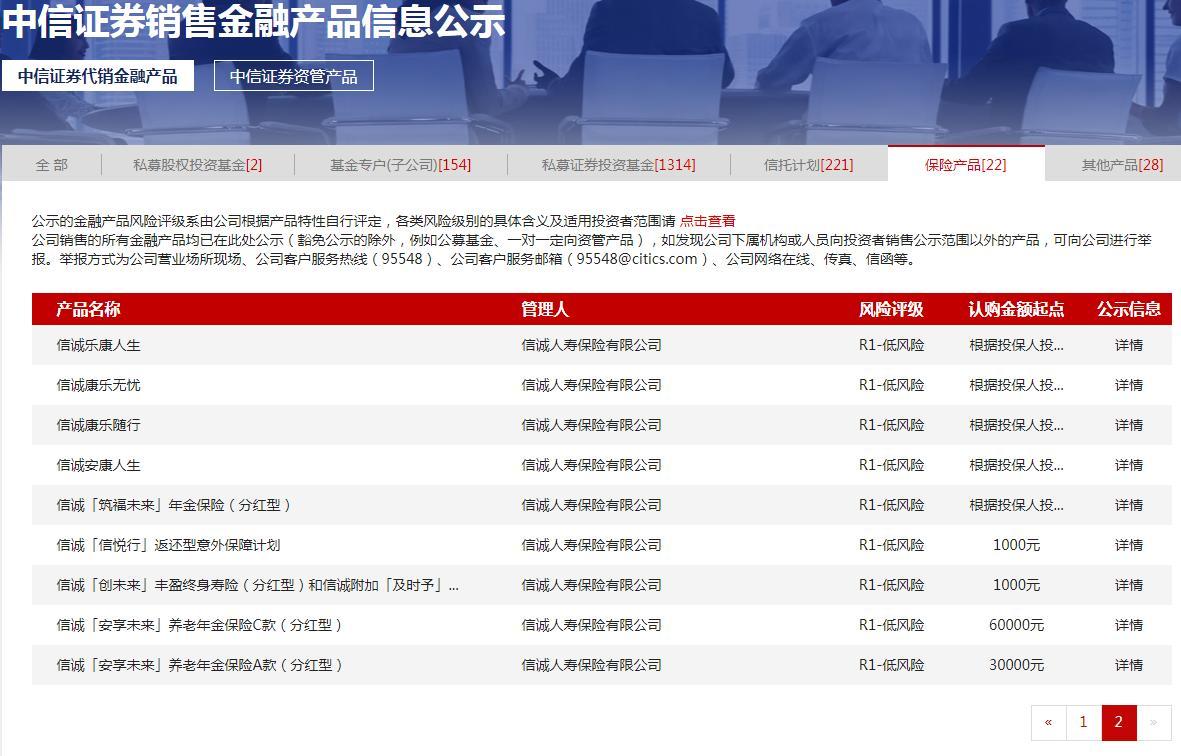This screenshot has width=1181, height=756.
Task: Select page 2 in pagination
Action: [x=1118, y=722]
